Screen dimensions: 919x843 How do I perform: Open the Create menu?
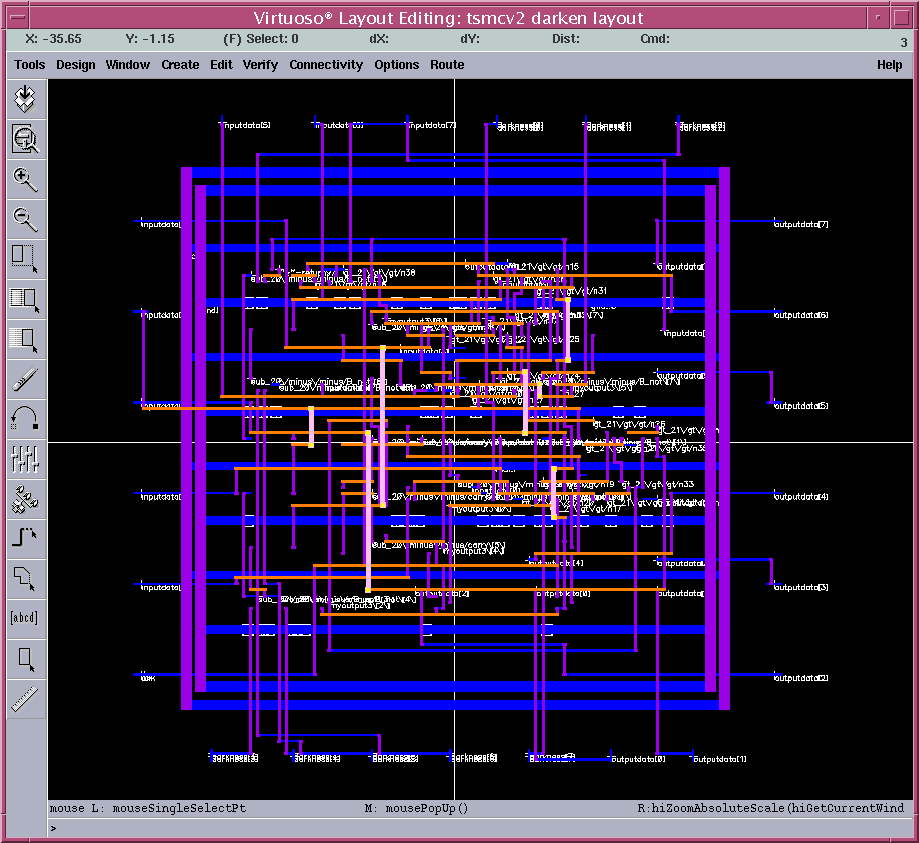coord(180,64)
